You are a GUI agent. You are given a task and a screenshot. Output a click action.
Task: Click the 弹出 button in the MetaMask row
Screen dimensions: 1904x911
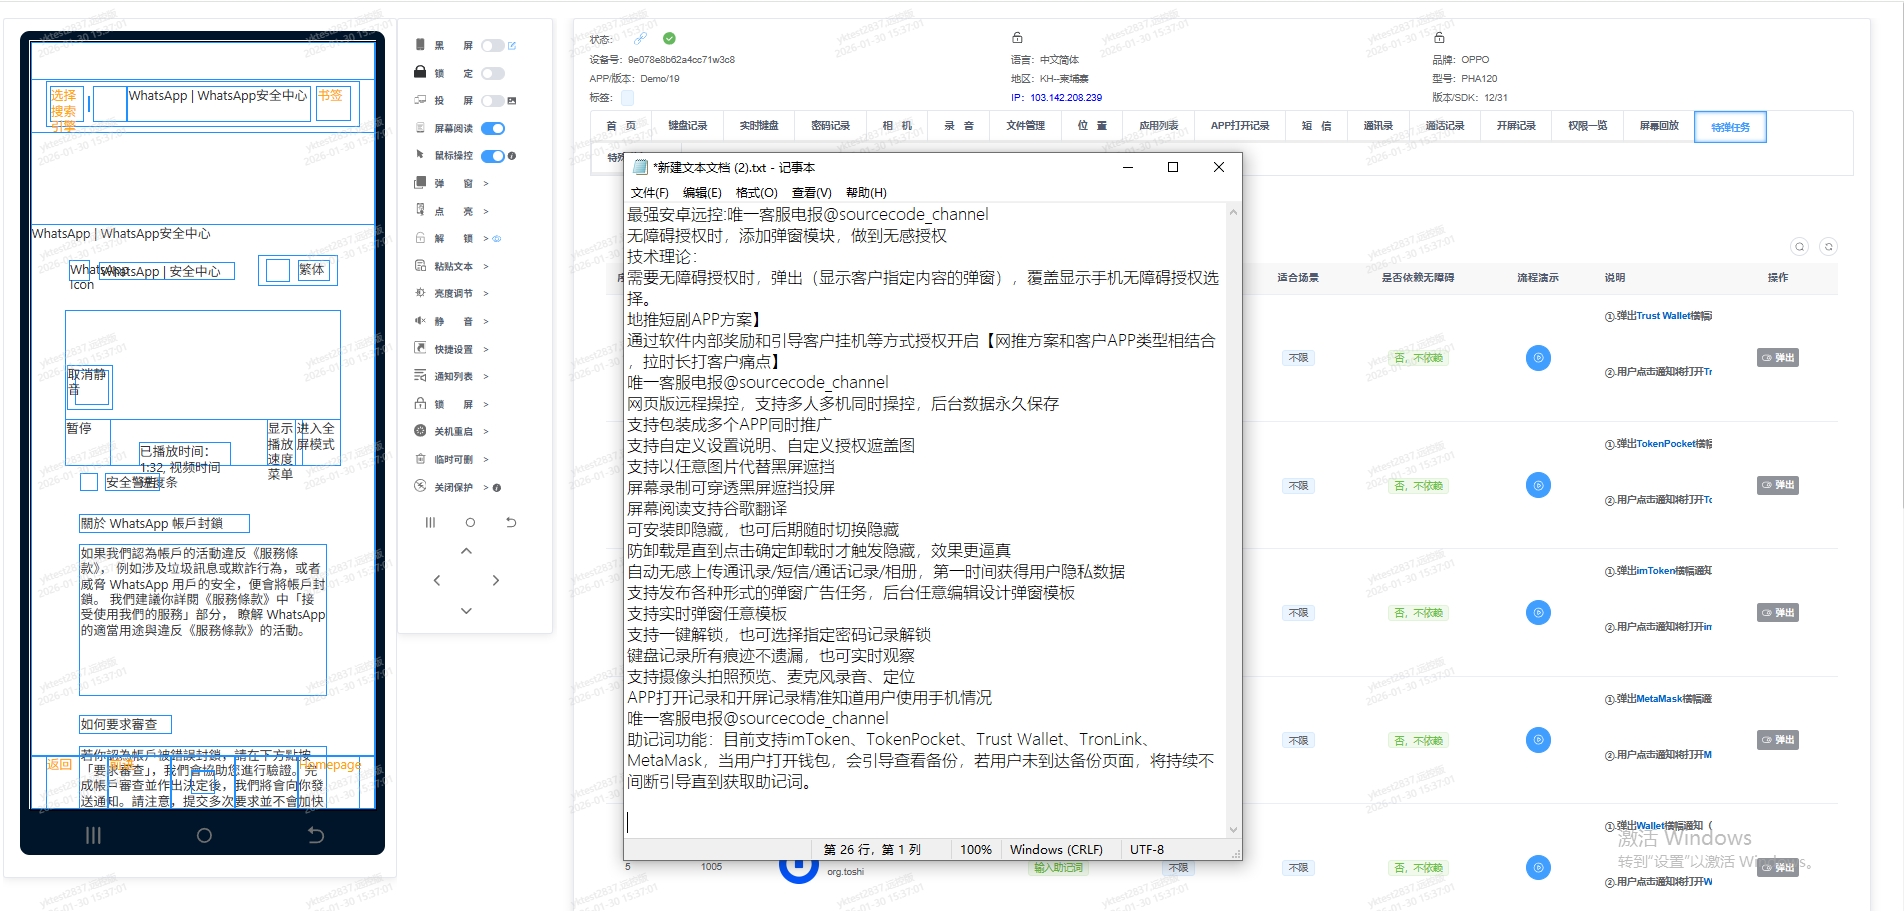click(x=1778, y=741)
